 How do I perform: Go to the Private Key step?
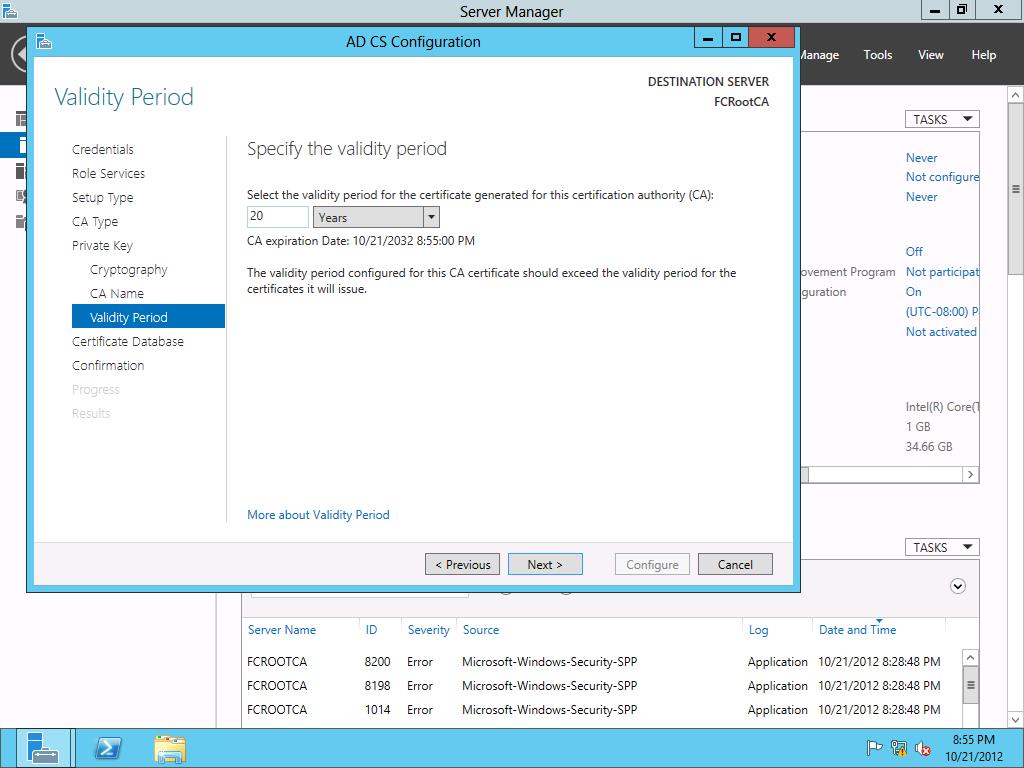coord(102,246)
